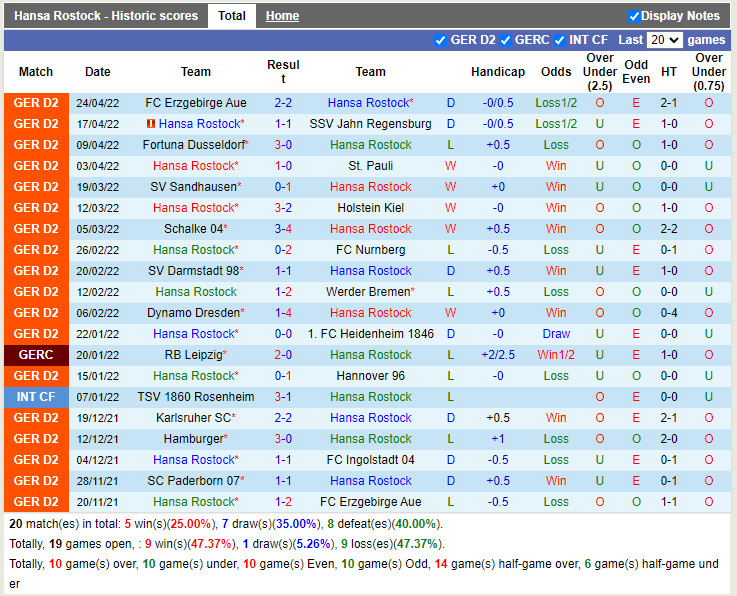Click the Odd Even column header

click(x=636, y=72)
